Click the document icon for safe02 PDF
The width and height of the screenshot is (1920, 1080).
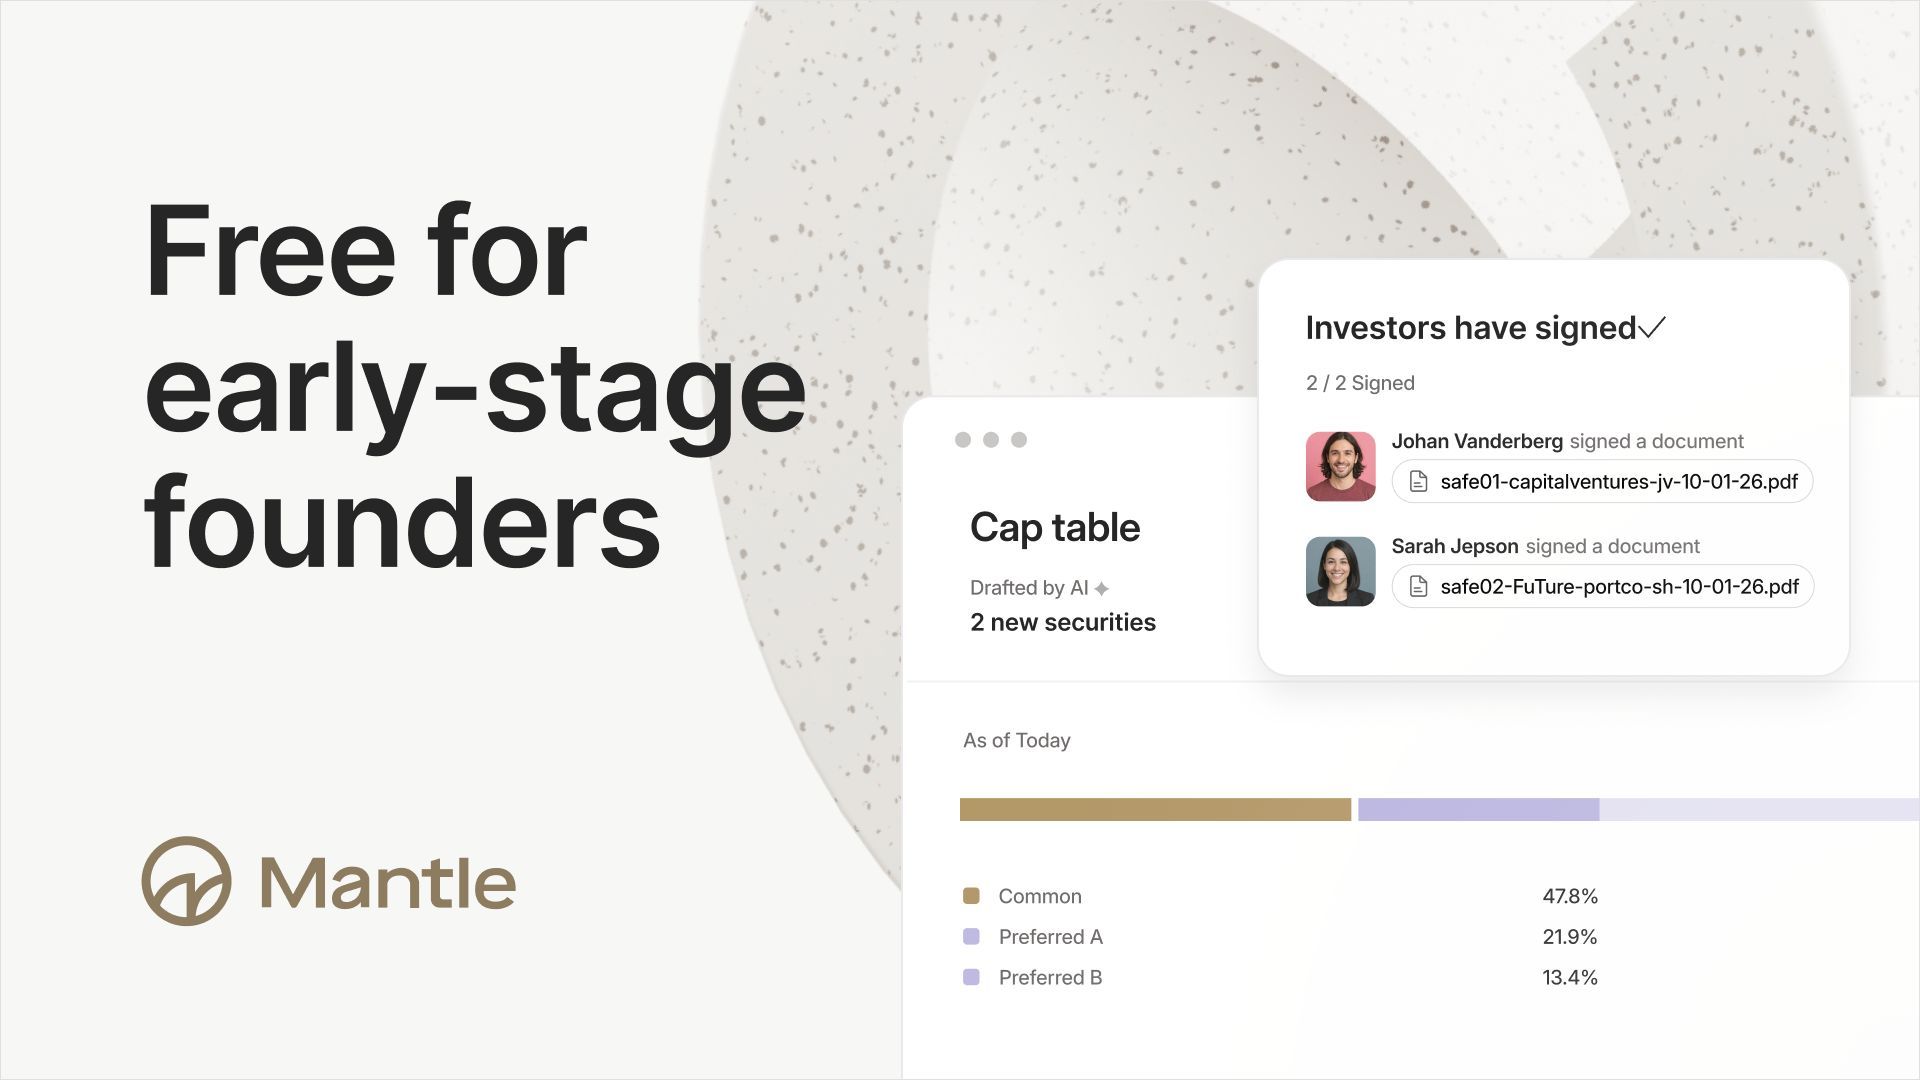click(1418, 587)
